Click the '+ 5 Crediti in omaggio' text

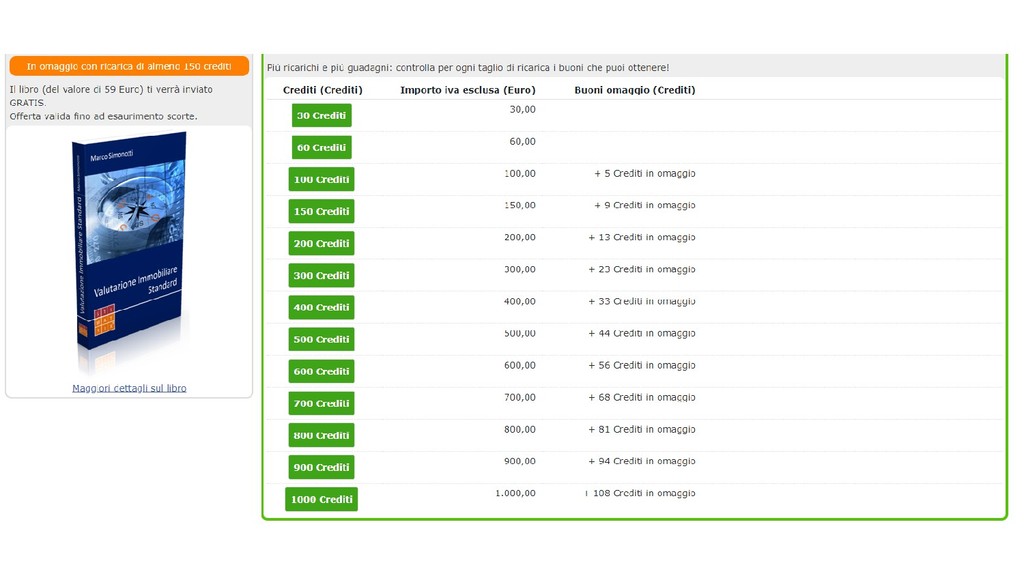tap(645, 174)
